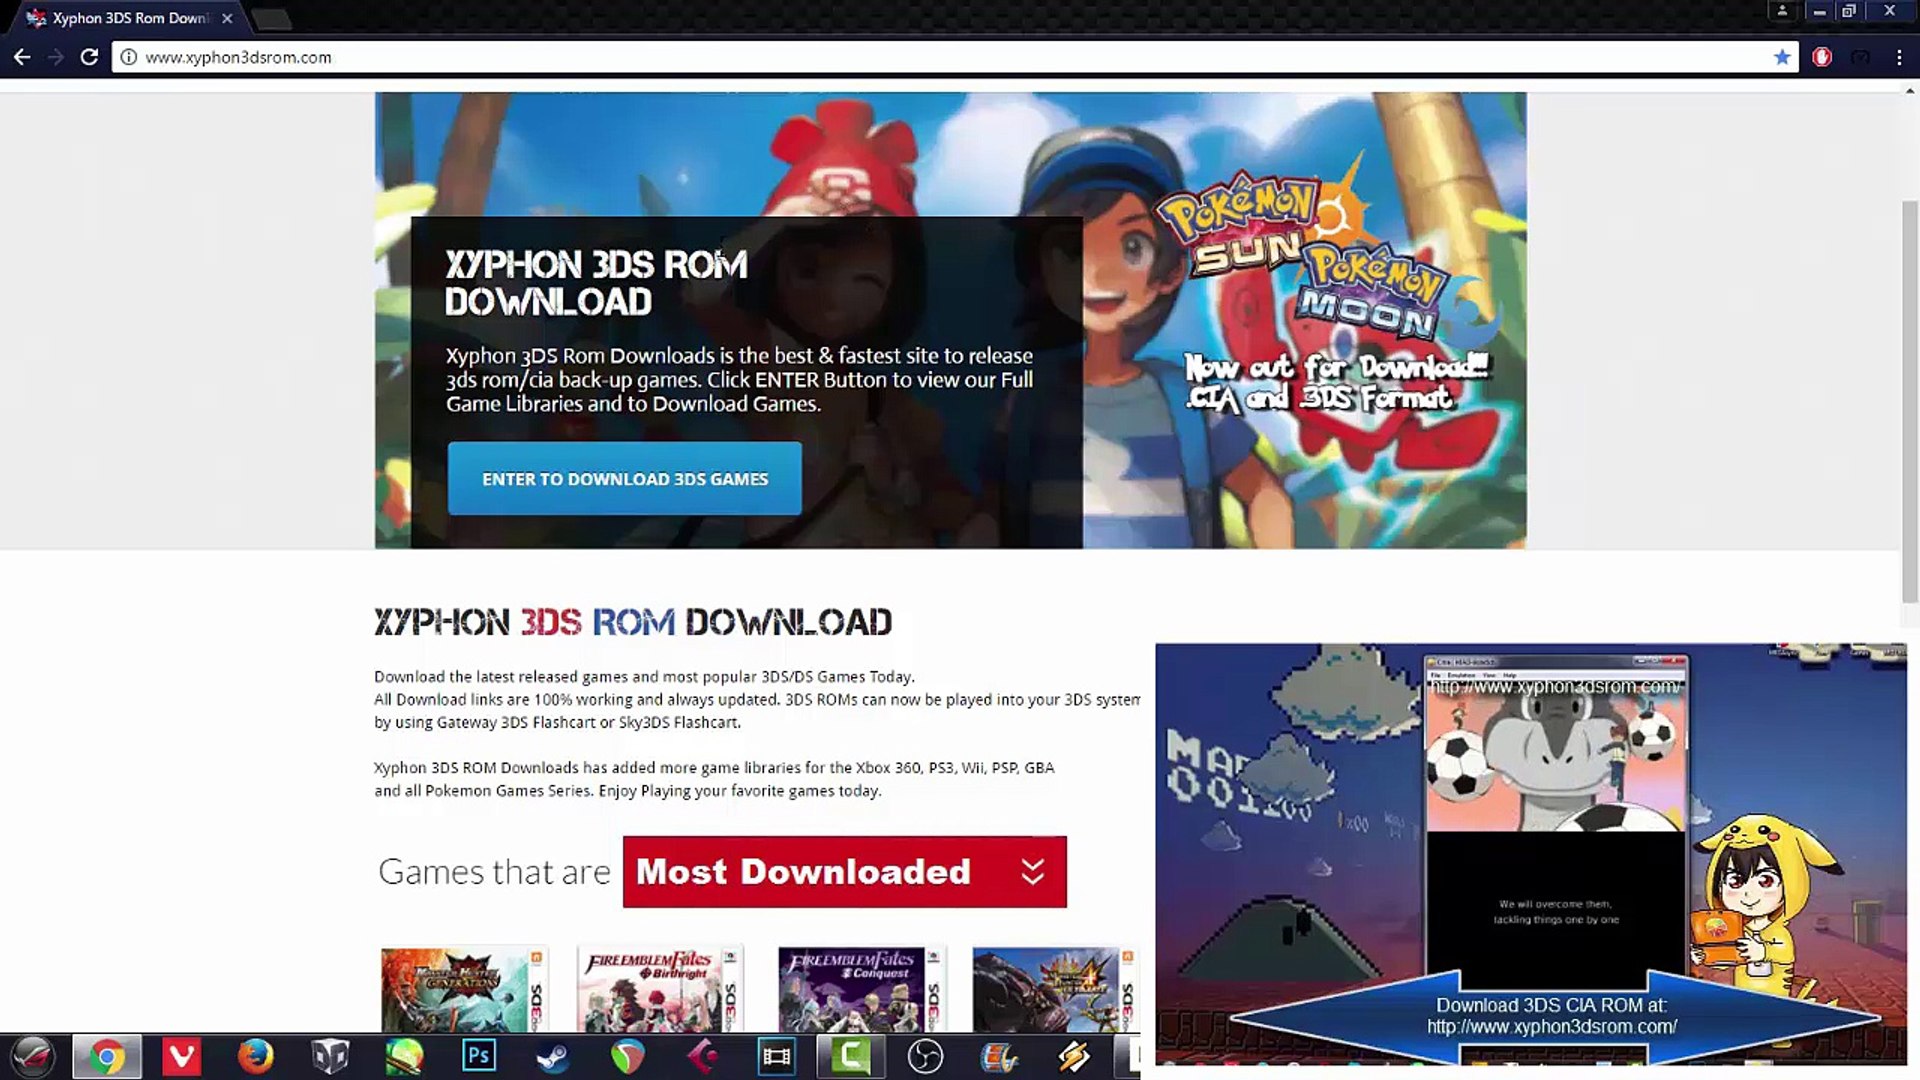Open the green-red shield app in taskbar
The image size is (1920, 1080).
click(628, 1056)
